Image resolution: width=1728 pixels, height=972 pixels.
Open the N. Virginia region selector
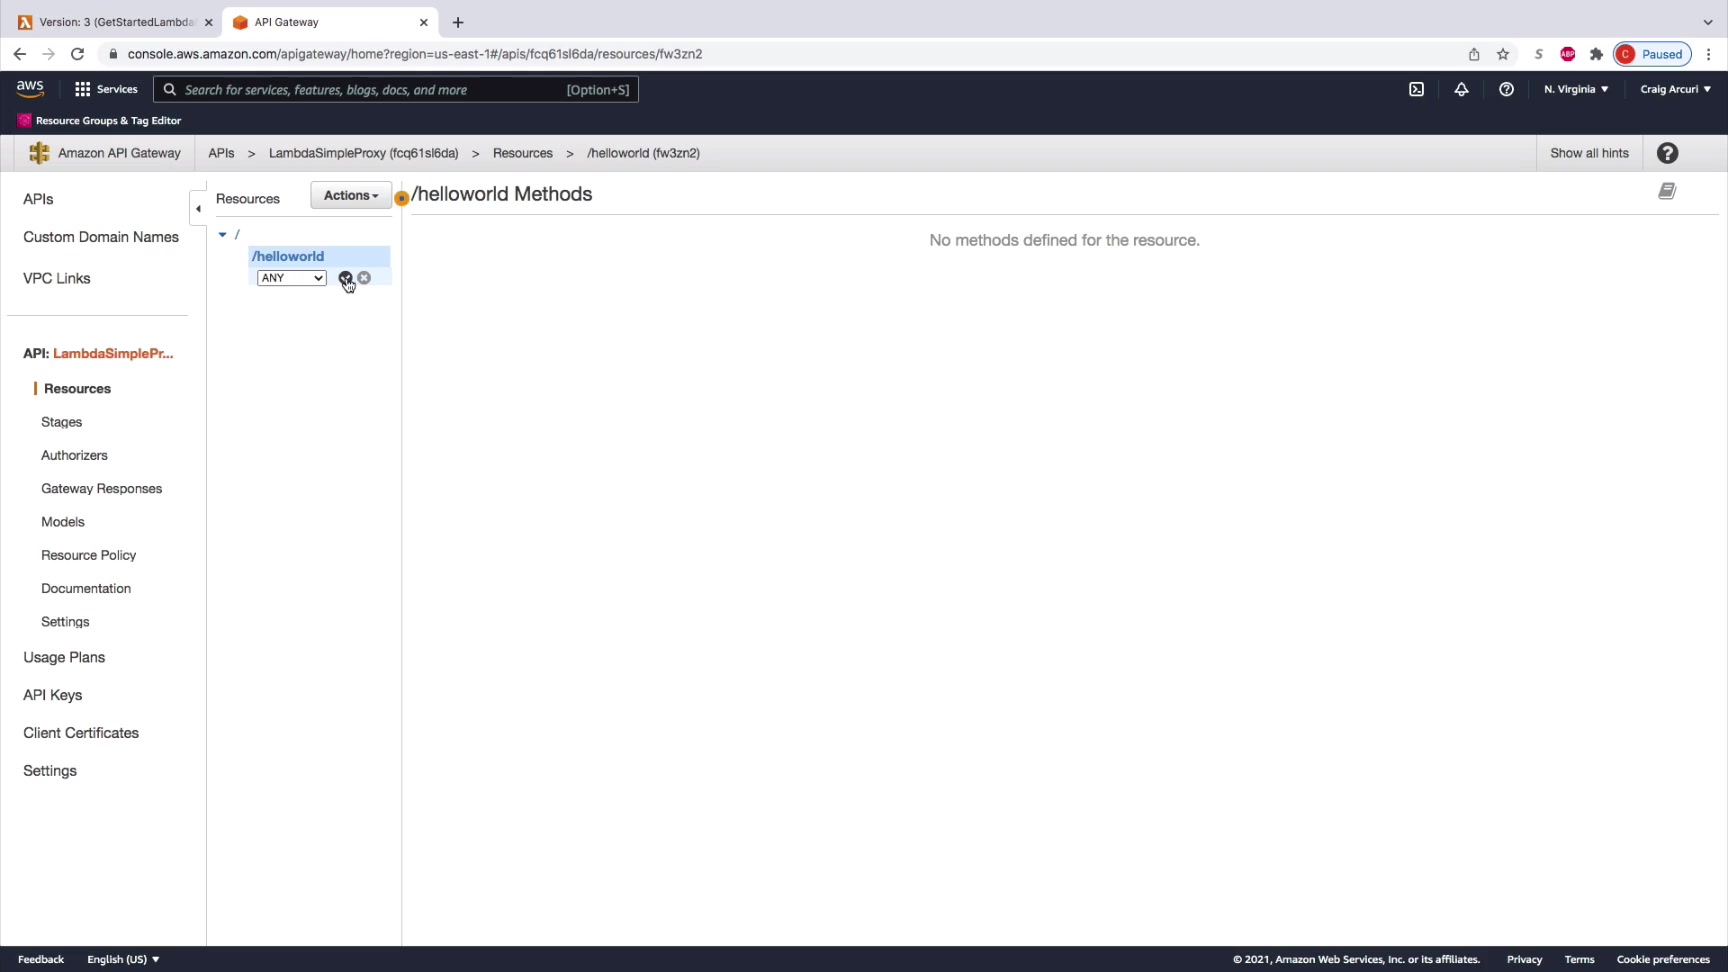point(1576,89)
